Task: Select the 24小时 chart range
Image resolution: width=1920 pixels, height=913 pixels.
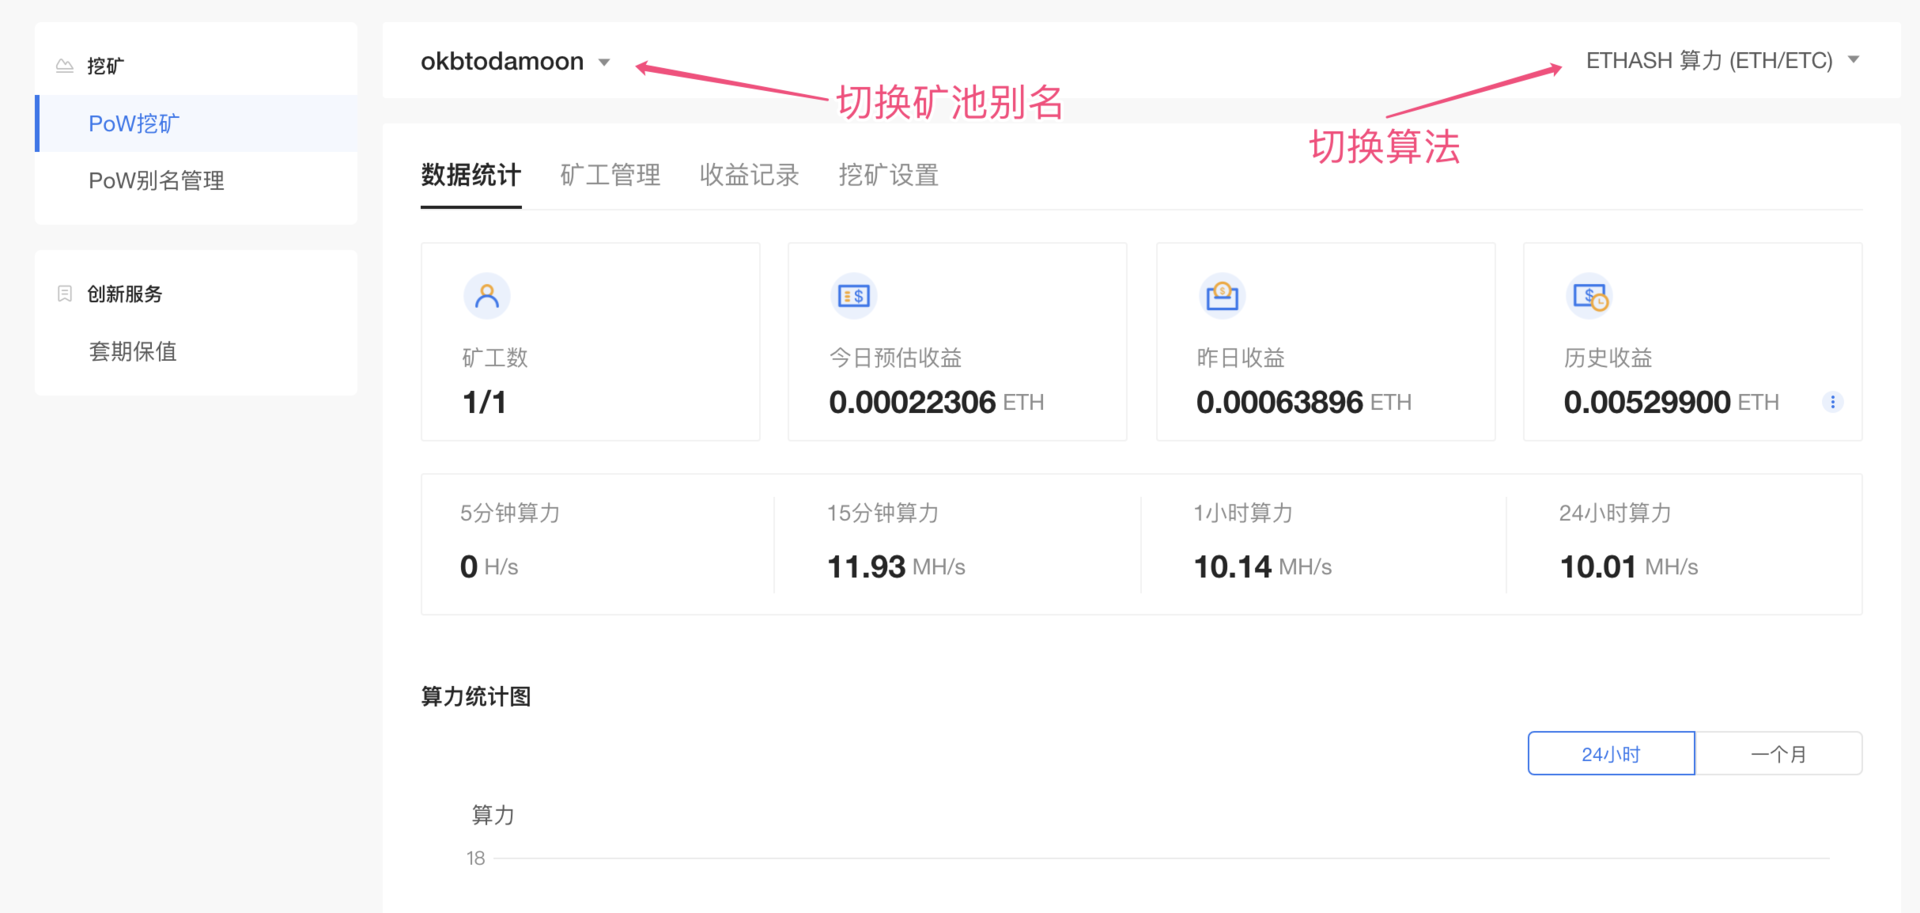Action: [1611, 754]
